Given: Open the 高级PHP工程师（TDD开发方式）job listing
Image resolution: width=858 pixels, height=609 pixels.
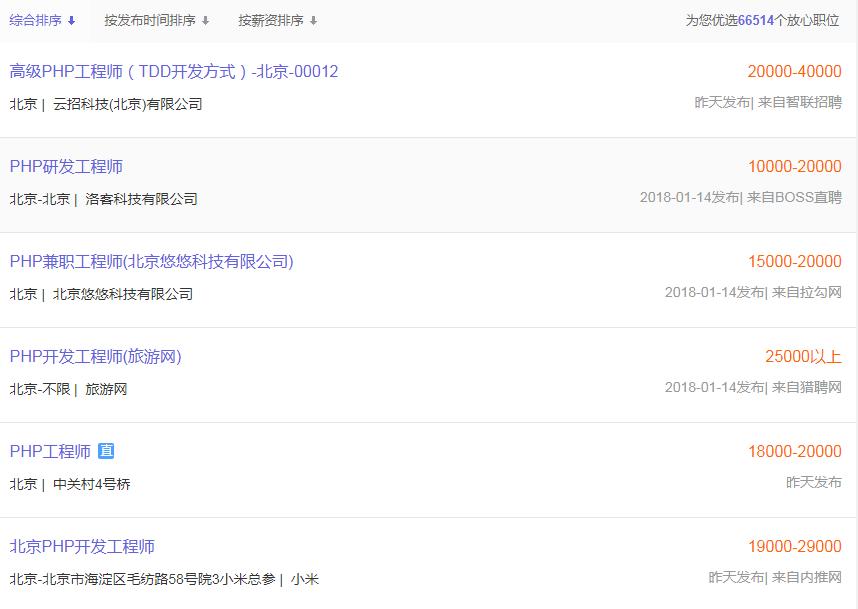Looking at the screenshot, I should tap(174, 71).
